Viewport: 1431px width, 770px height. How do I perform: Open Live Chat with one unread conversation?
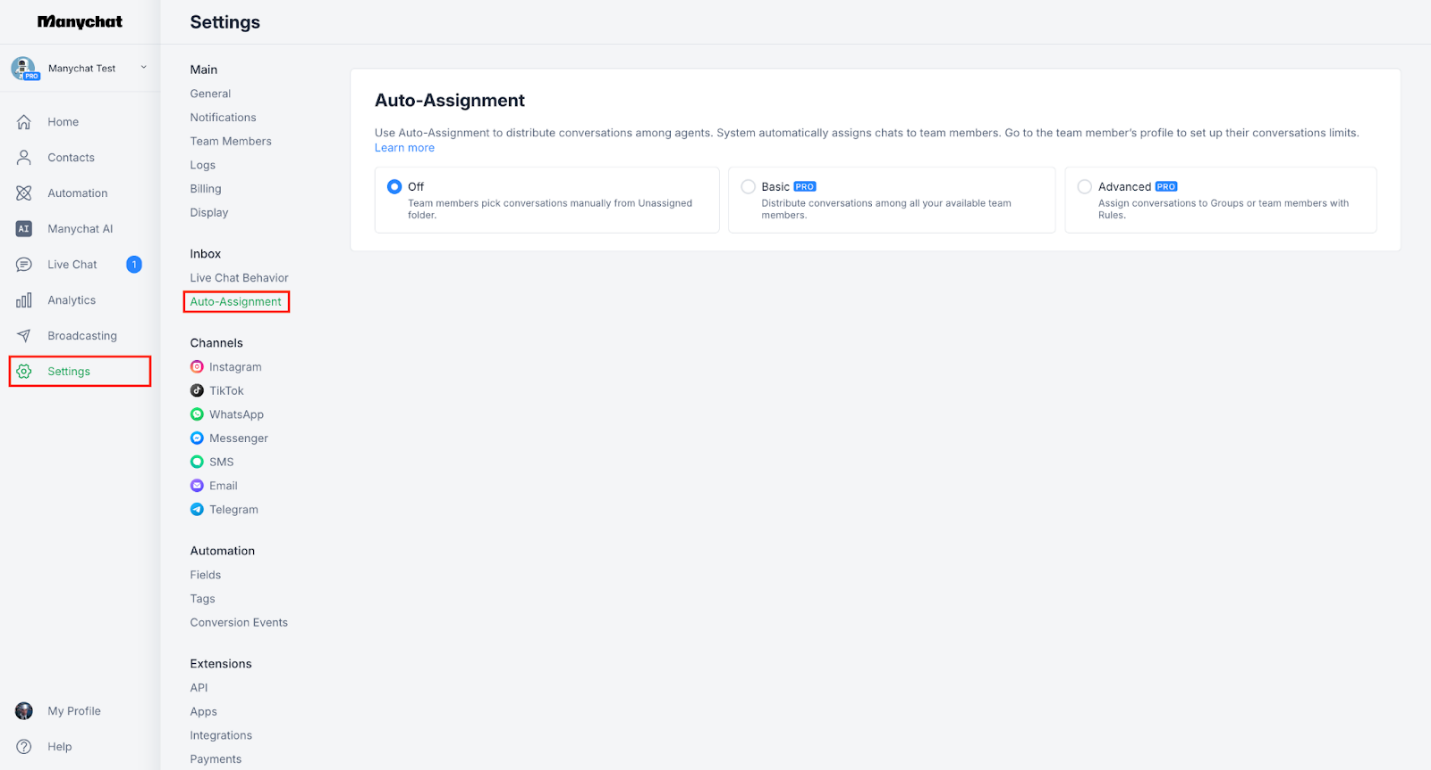point(71,264)
